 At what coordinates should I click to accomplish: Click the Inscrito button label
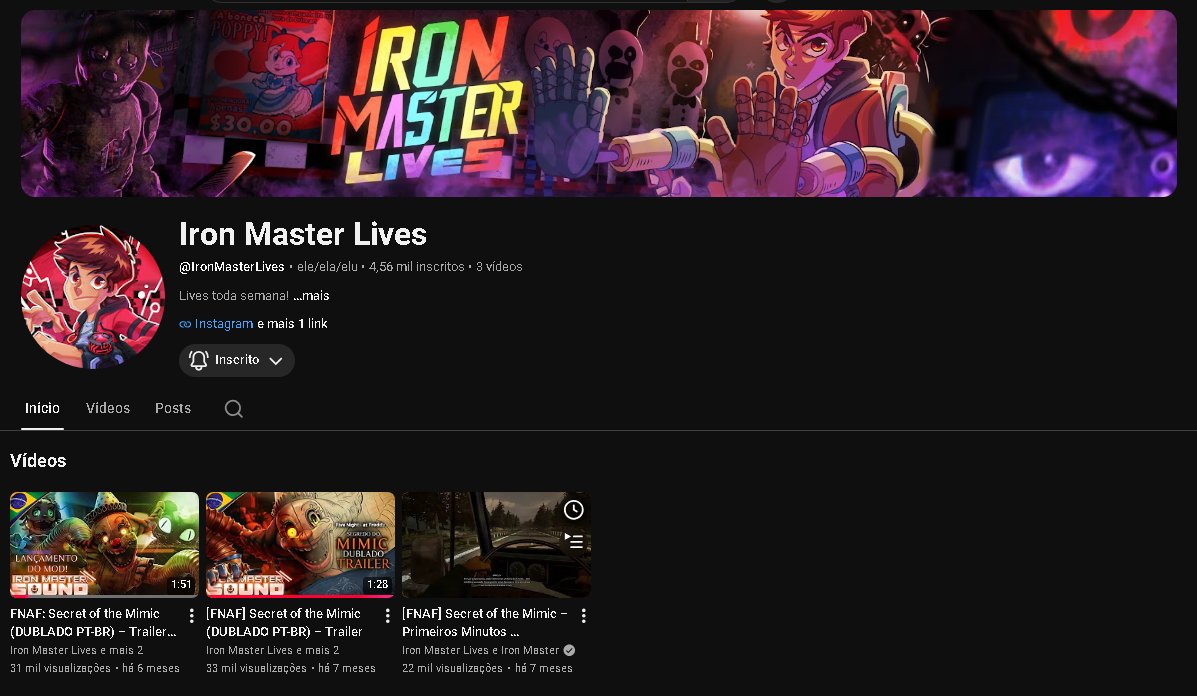coord(237,359)
